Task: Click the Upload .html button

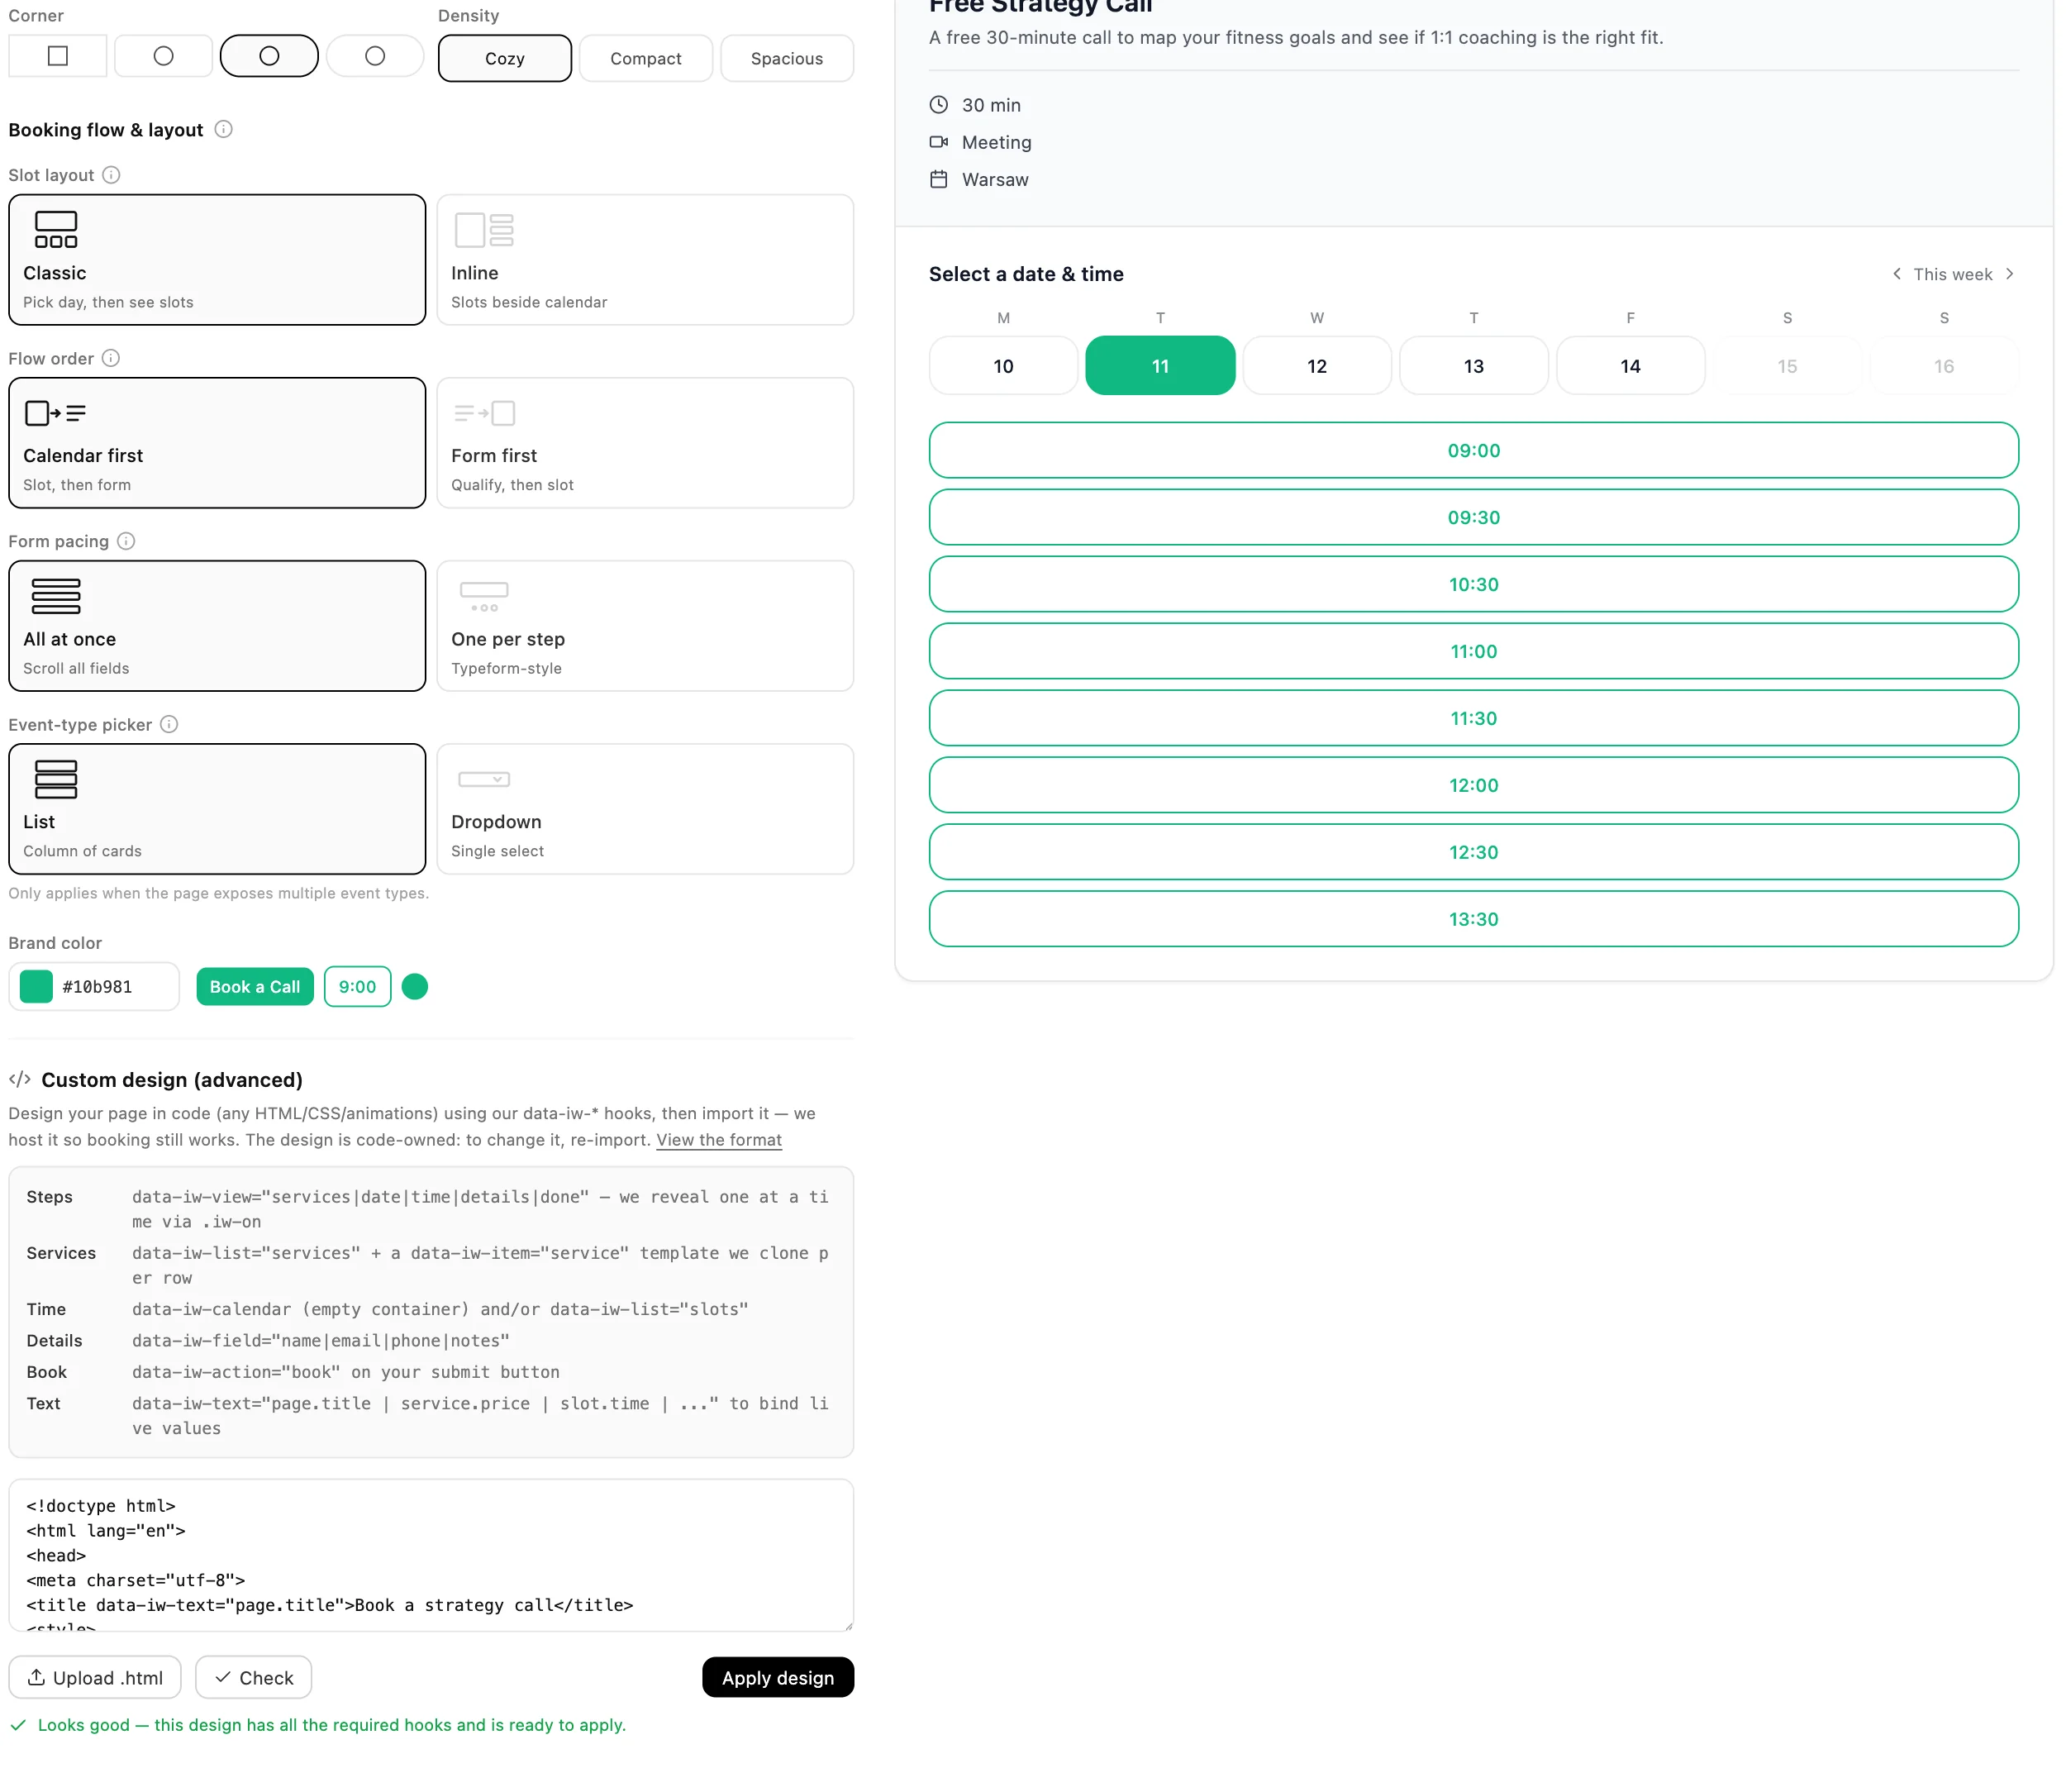Action: coord(95,1677)
